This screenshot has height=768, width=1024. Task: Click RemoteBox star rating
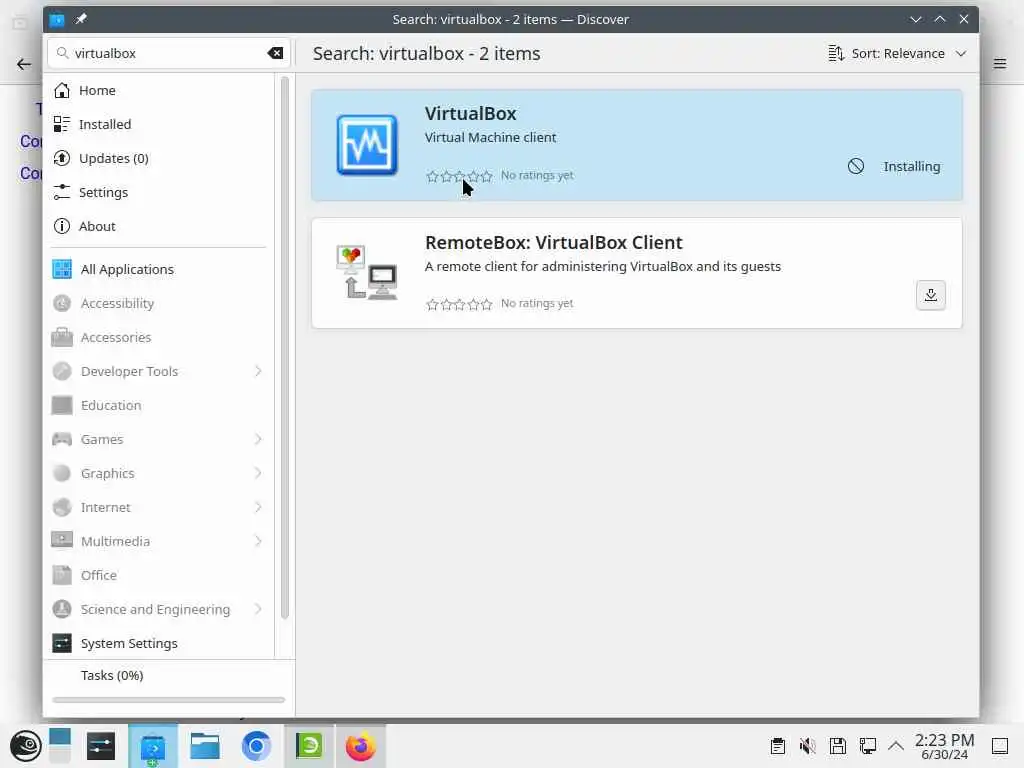click(x=458, y=304)
